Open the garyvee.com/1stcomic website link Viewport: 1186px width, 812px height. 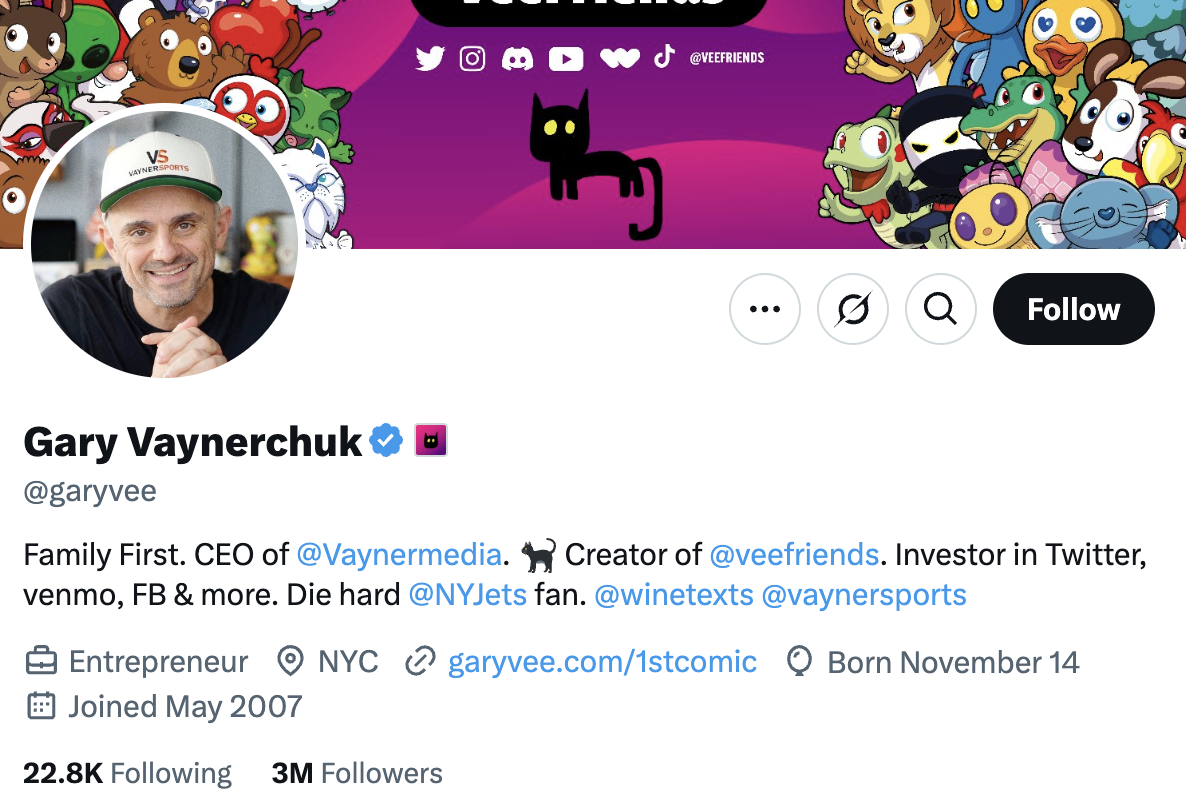click(601, 661)
